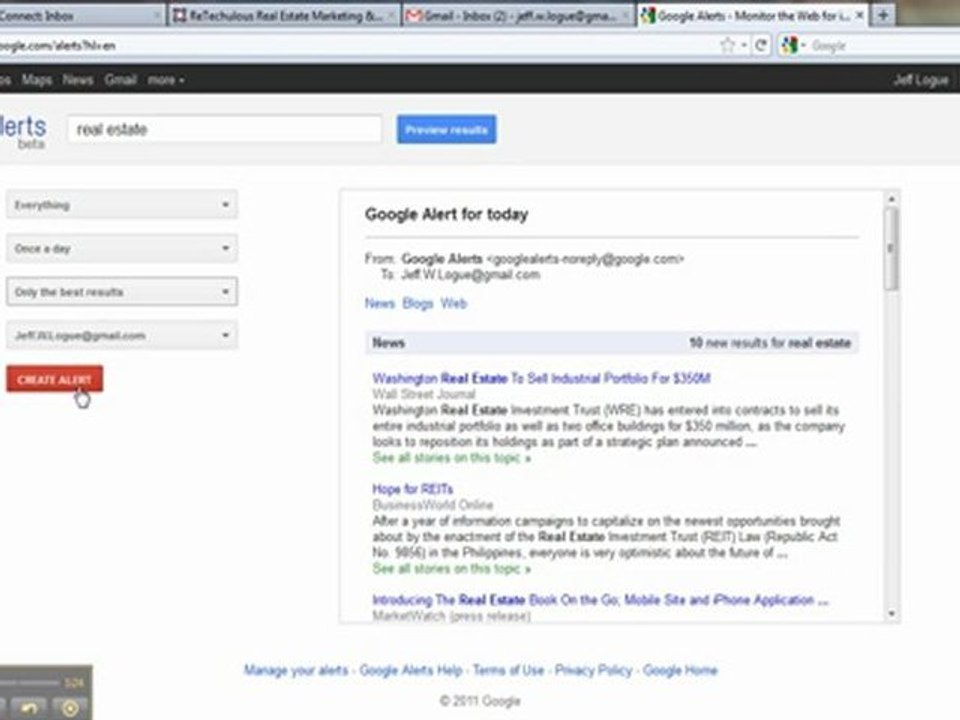Click the Wall Street Journal source text
This screenshot has width=960, height=720.
pos(424,394)
